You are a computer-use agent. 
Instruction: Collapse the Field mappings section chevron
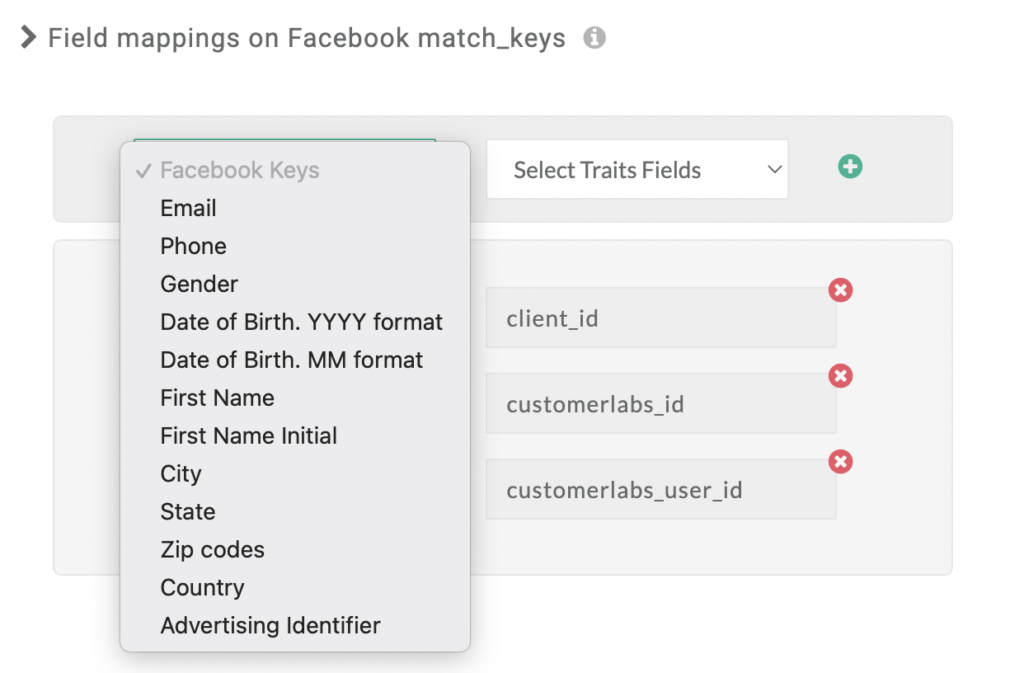click(x=28, y=37)
